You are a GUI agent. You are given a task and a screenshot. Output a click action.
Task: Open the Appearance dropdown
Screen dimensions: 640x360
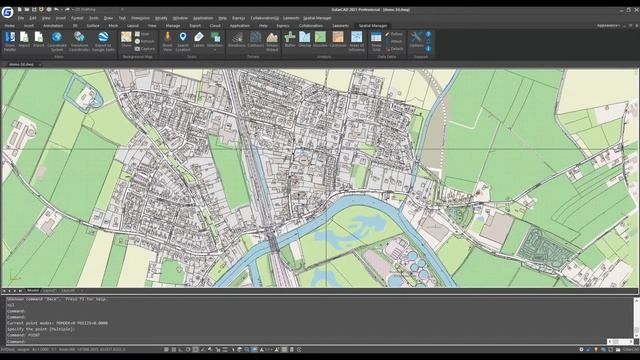608,25
